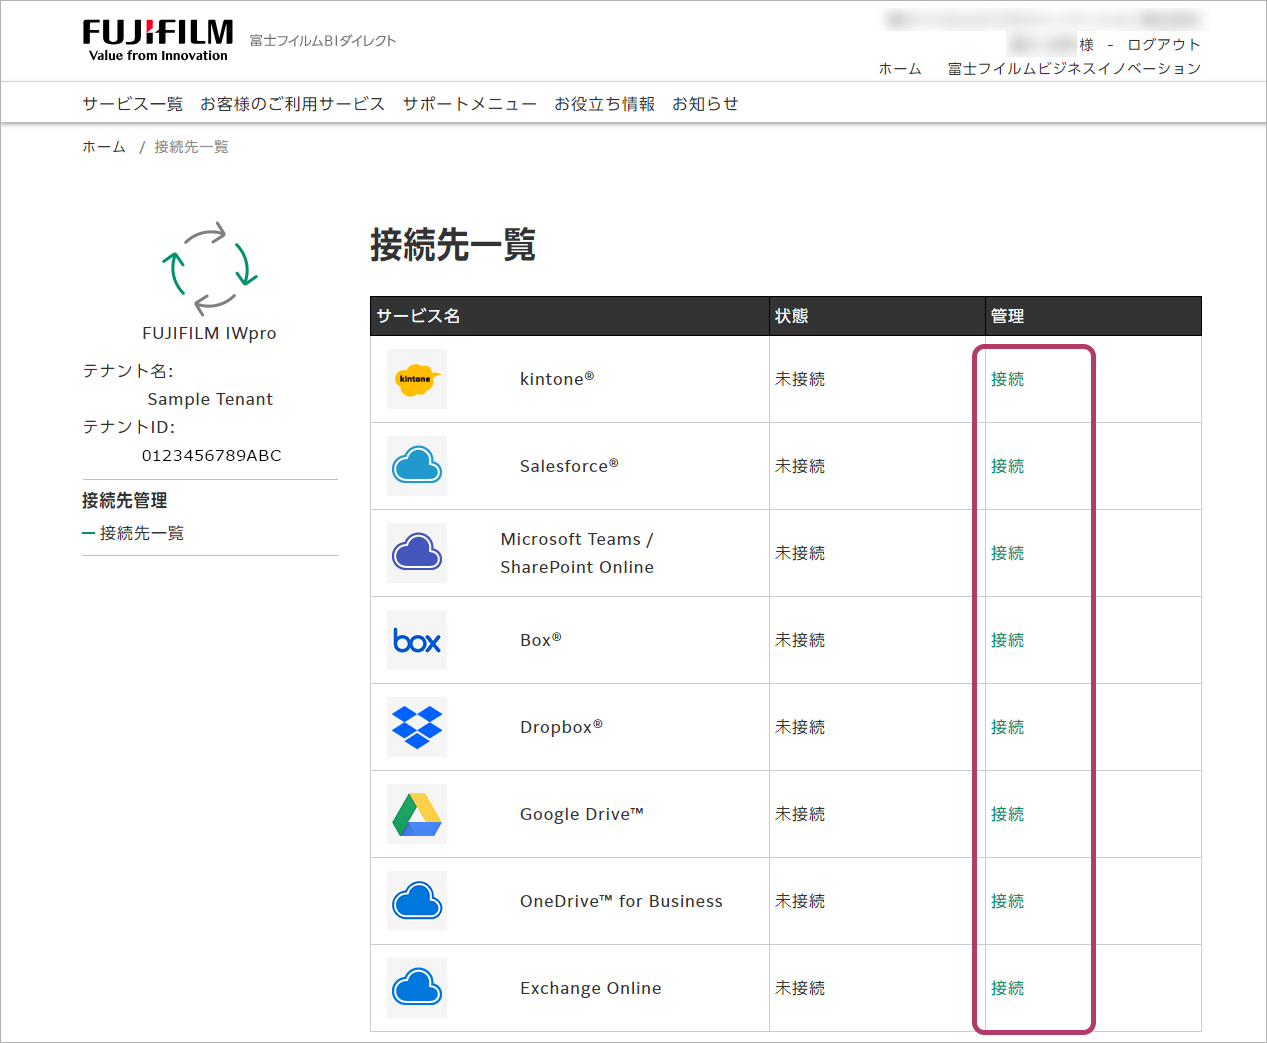Open the サービス一覧 menu
Viewport: 1267px width, 1043px height.
click(x=133, y=104)
